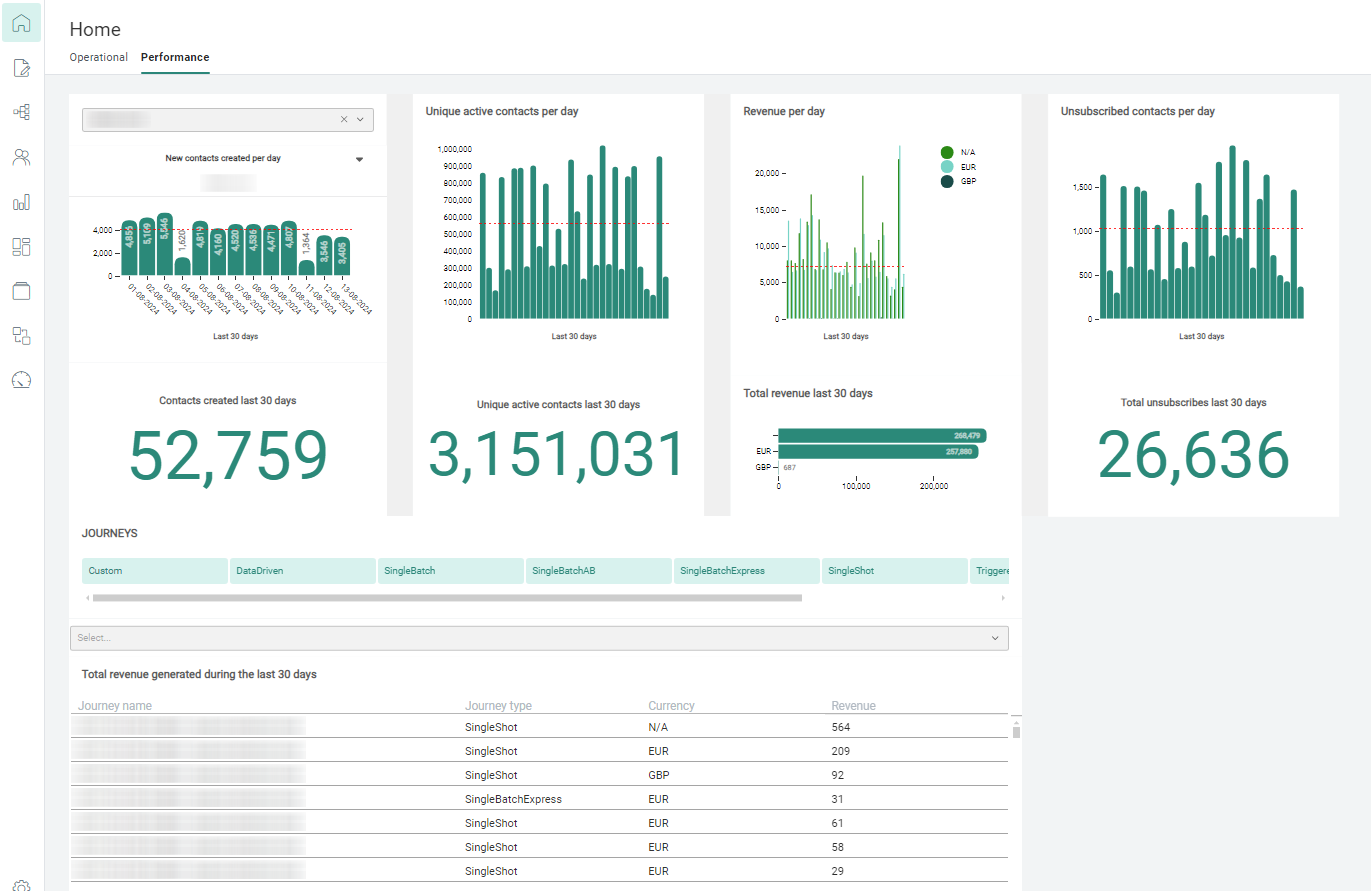Select the Custom journey type tile
Viewport: 1371px width, 891px height.
pyautogui.click(x=154, y=571)
